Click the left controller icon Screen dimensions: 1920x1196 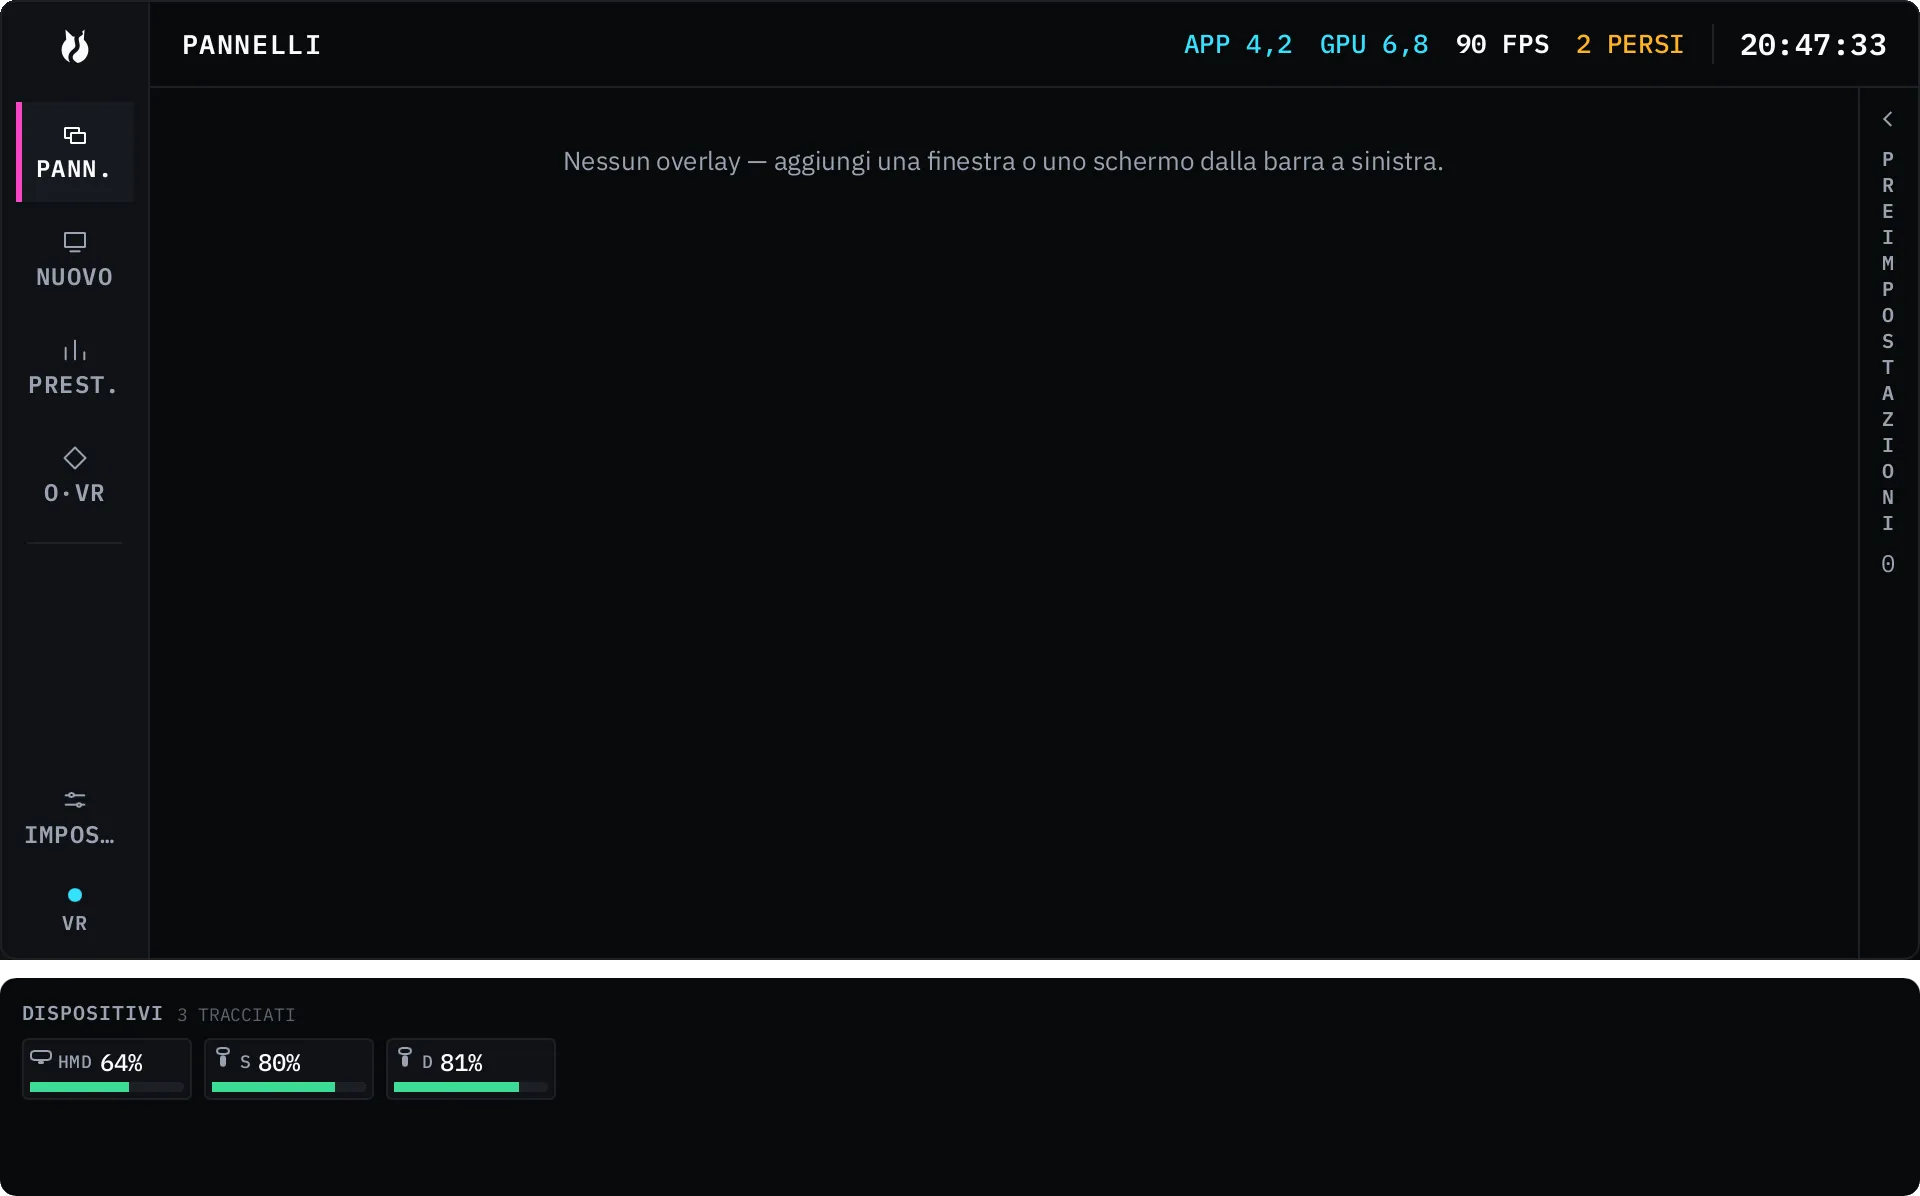pos(223,1057)
